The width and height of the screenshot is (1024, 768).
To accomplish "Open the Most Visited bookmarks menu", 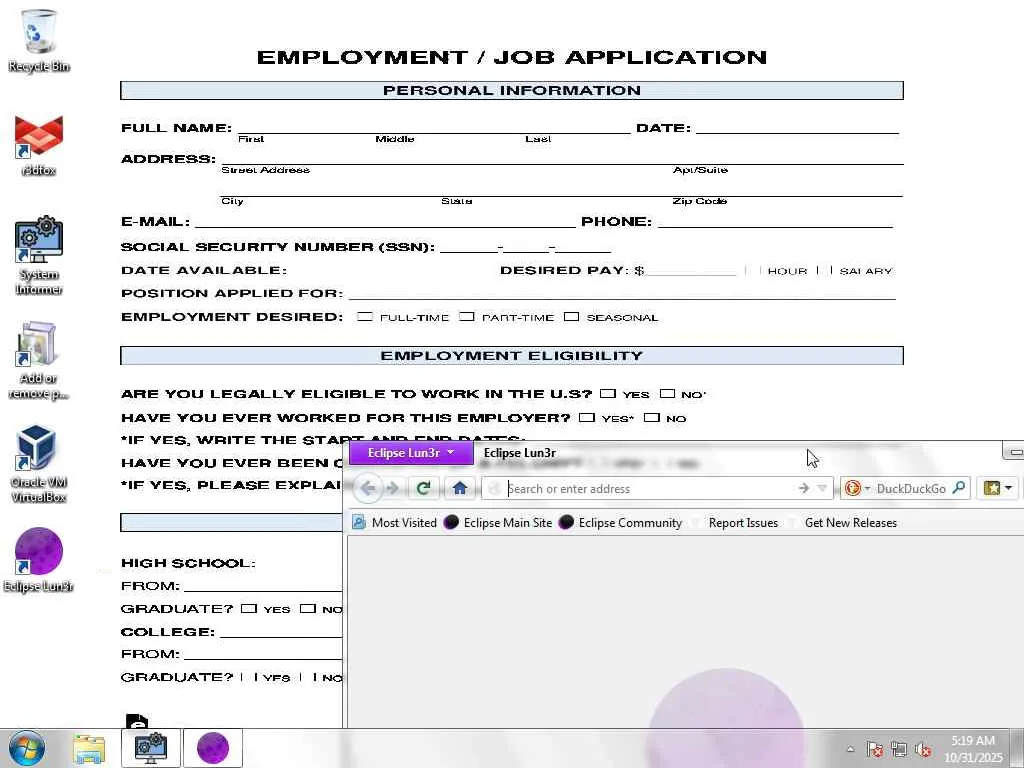I will pos(394,522).
